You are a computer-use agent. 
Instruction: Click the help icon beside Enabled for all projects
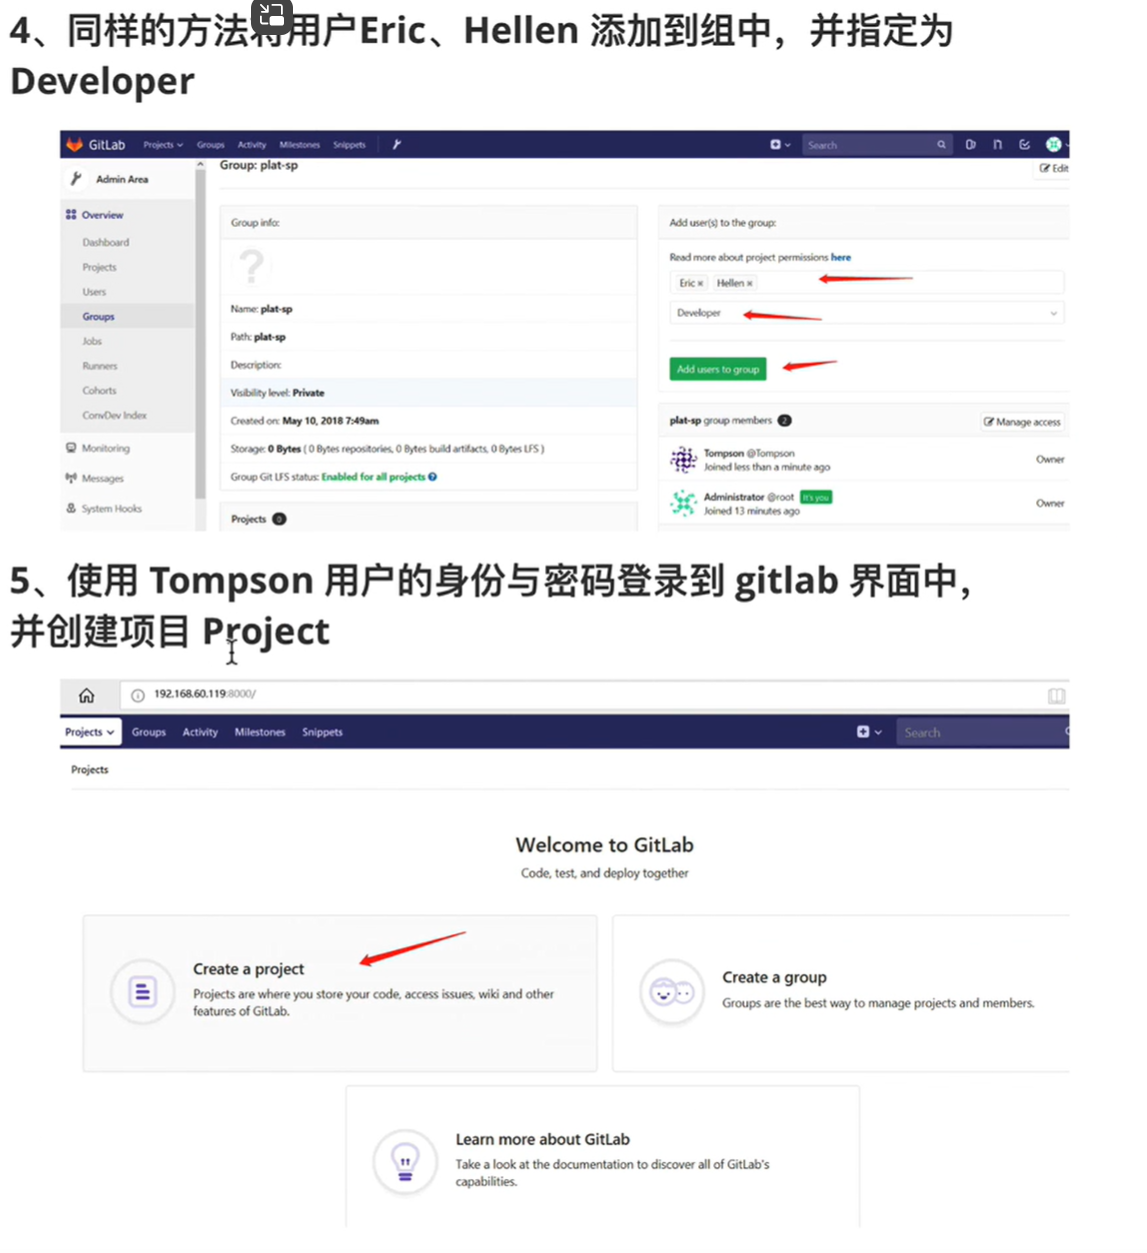pos(432,477)
